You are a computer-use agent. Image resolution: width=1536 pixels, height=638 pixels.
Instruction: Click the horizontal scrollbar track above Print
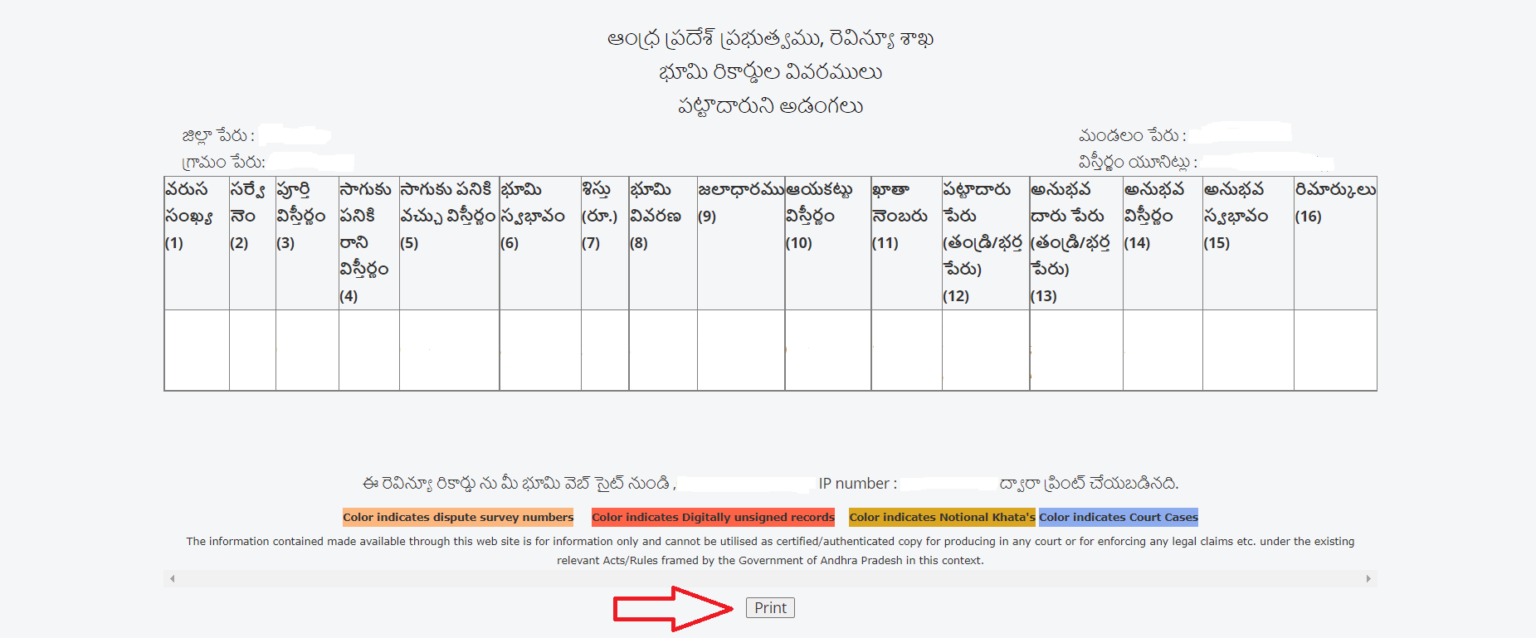(x=770, y=578)
